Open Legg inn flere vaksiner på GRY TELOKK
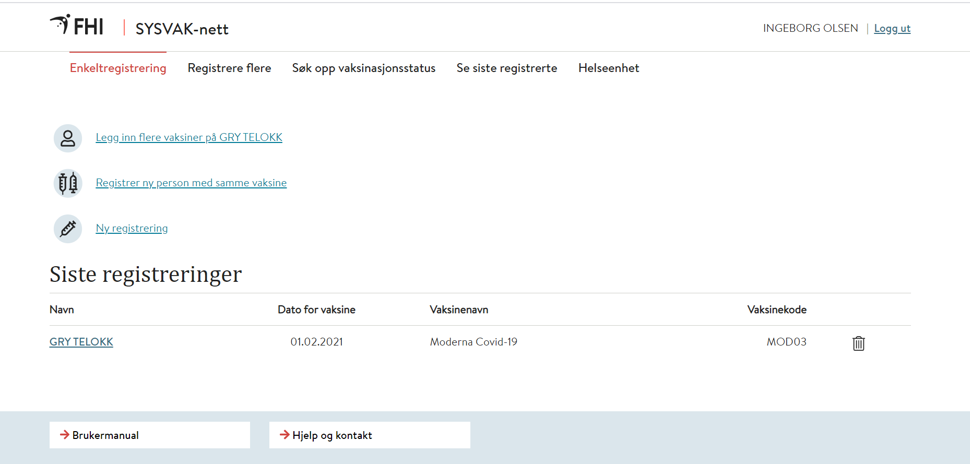Image resolution: width=970 pixels, height=464 pixels. click(189, 137)
